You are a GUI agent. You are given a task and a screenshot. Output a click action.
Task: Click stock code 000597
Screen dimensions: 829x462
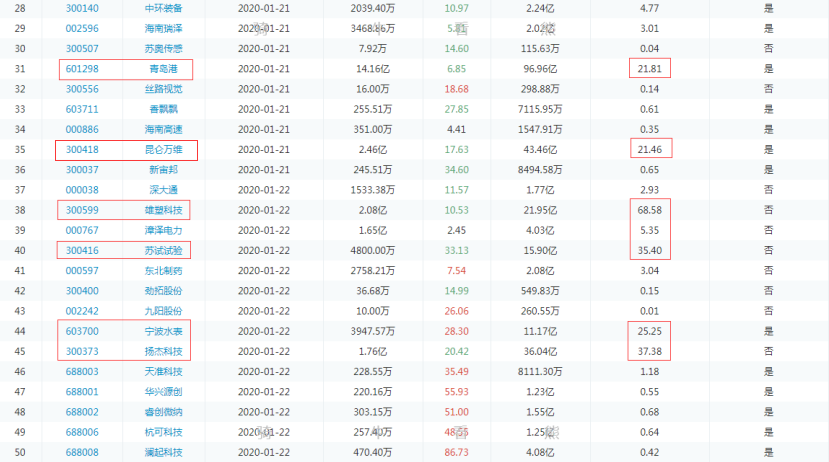82,271
